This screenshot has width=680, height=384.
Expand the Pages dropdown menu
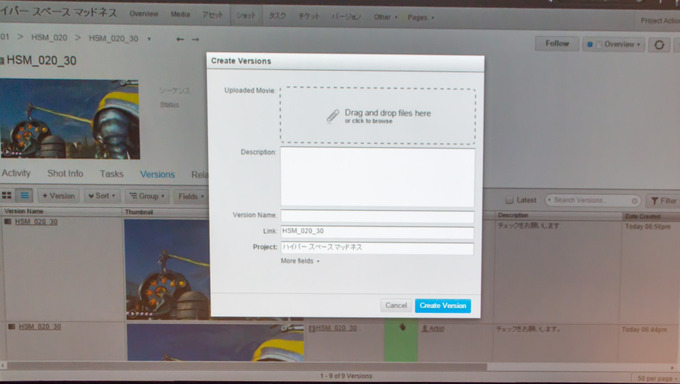420,17
